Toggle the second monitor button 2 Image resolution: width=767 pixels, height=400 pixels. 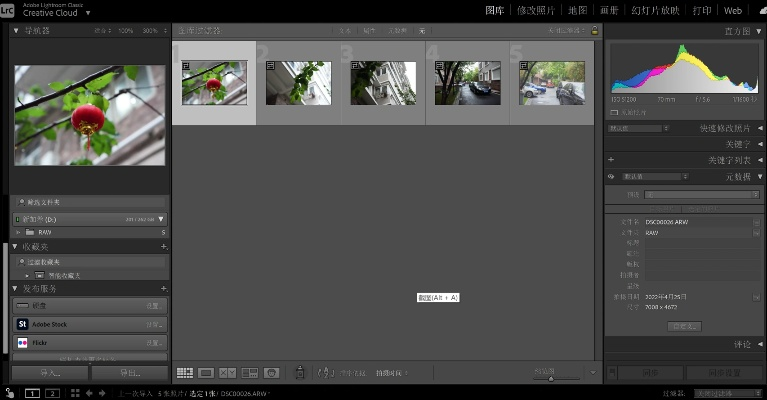[52, 393]
